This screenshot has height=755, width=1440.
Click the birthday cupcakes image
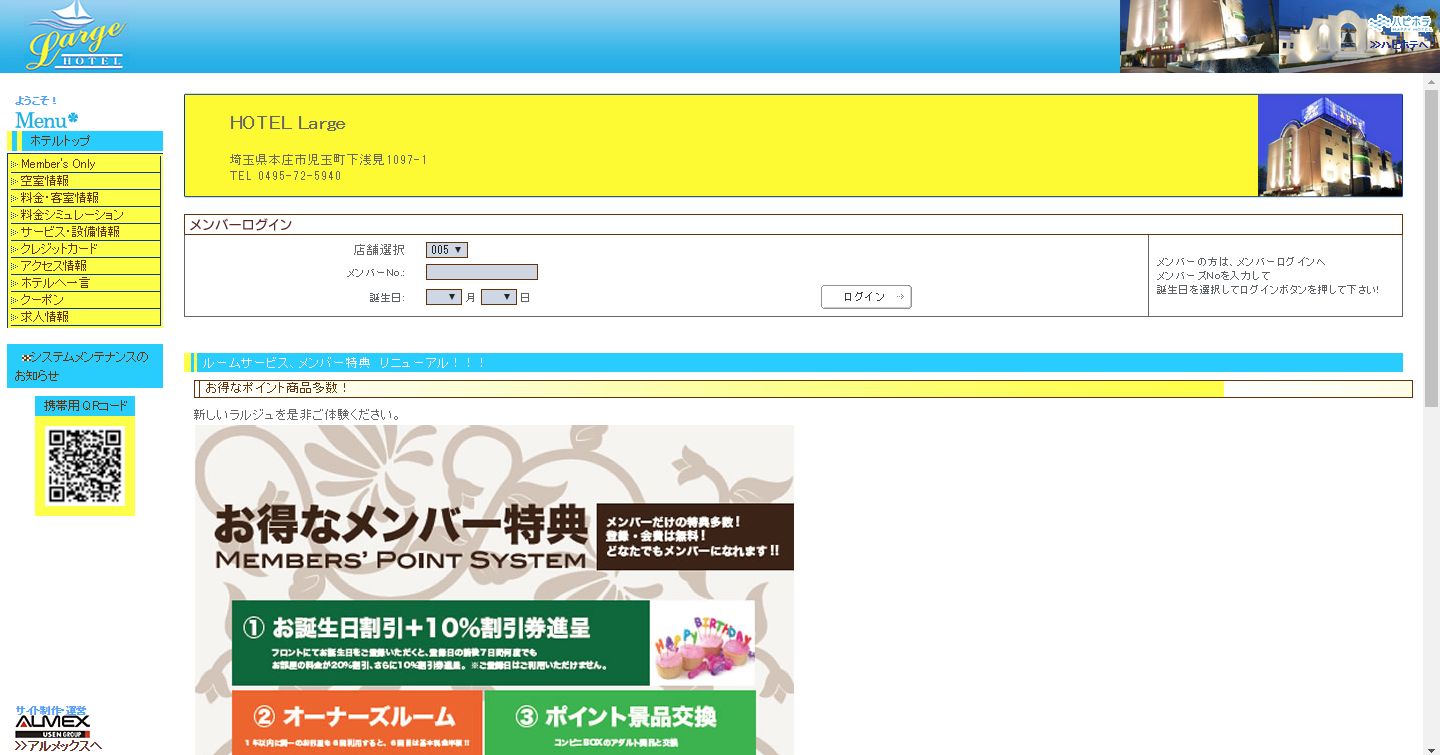point(703,643)
